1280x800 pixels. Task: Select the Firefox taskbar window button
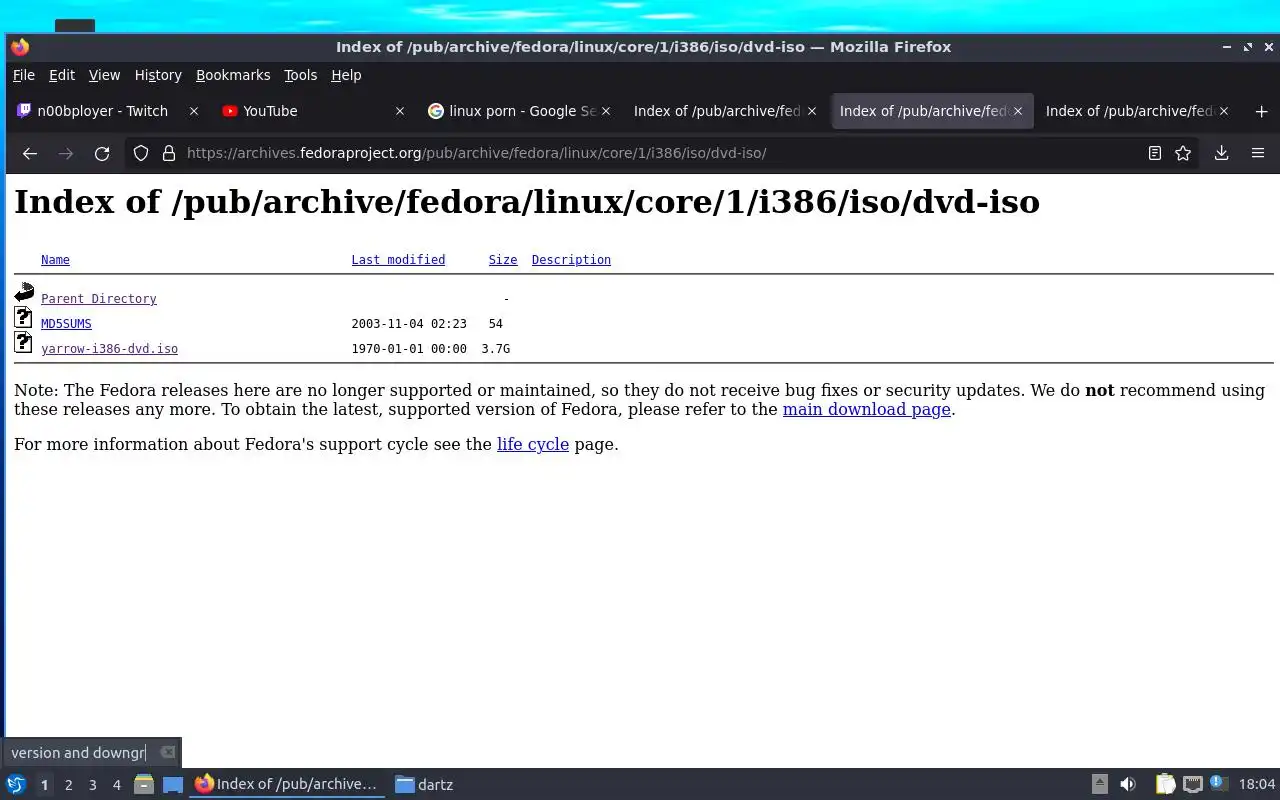tap(288, 784)
